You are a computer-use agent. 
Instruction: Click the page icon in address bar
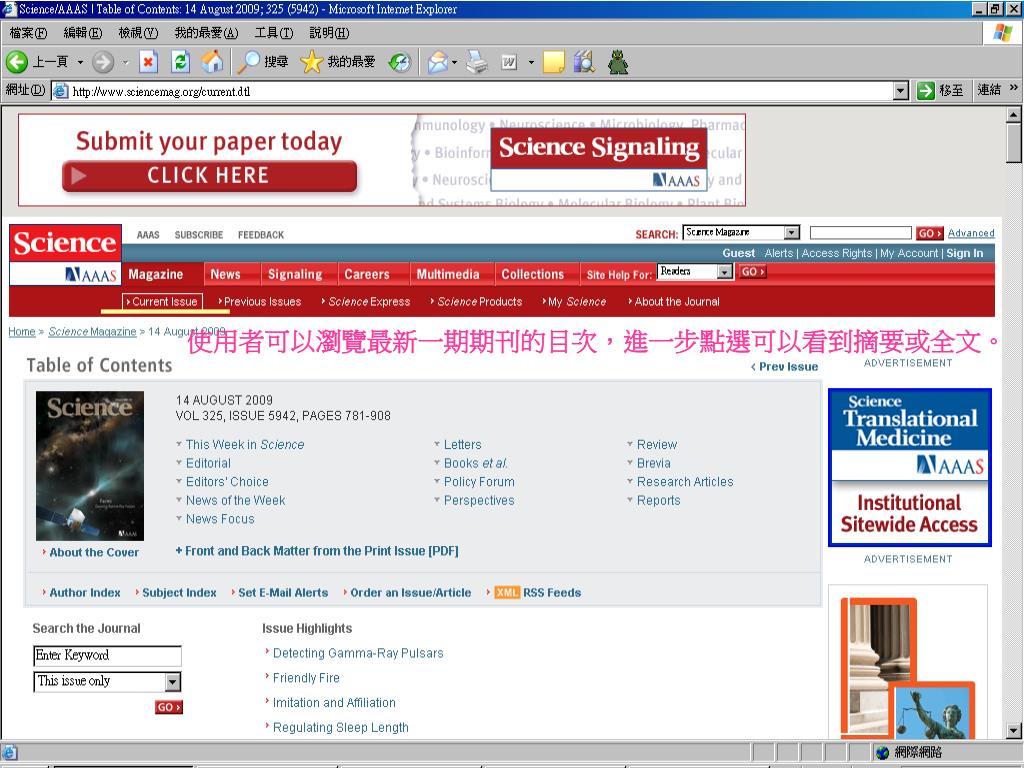pos(61,91)
